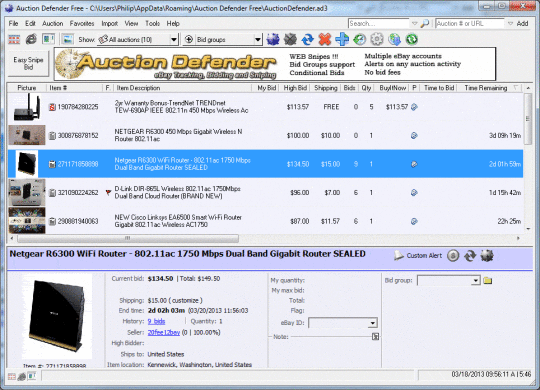Click the status bar grid icon
This screenshot has height=390, width=540.
tap(12, 377)
